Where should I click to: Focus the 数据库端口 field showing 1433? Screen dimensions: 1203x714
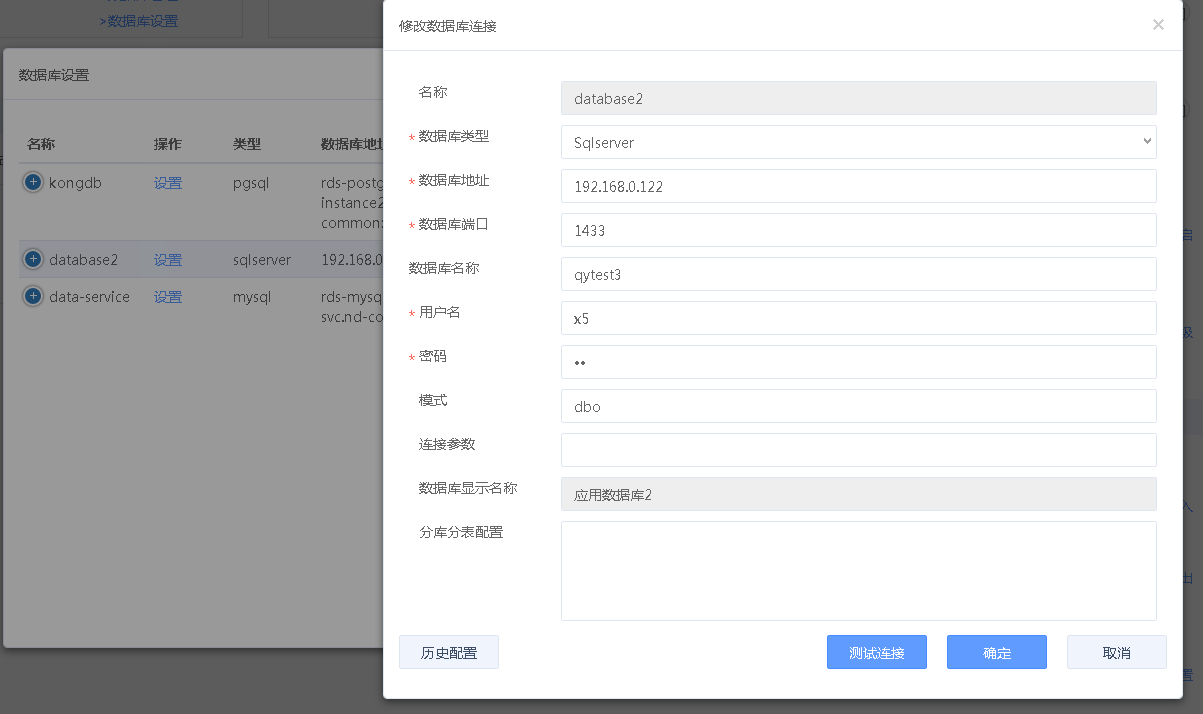coord(858,230)
